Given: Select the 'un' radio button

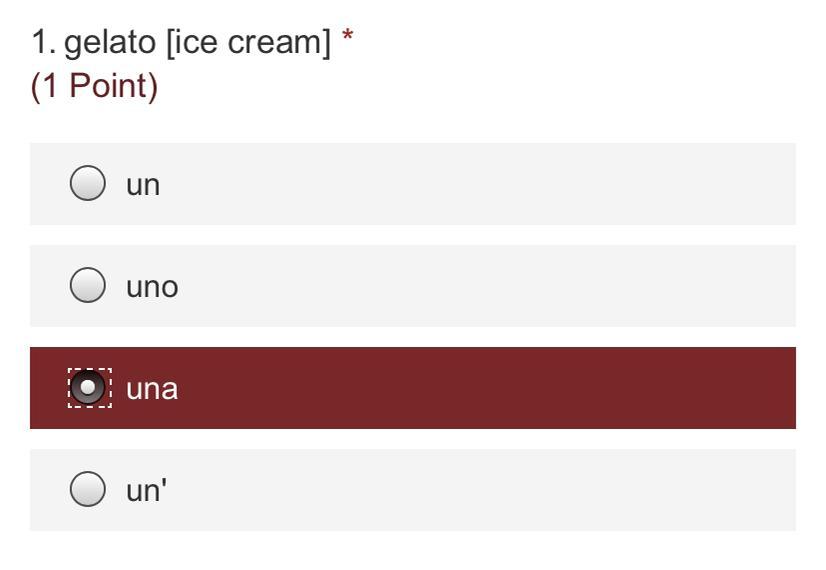Looking at the screenshot, I should pos(87,183).
